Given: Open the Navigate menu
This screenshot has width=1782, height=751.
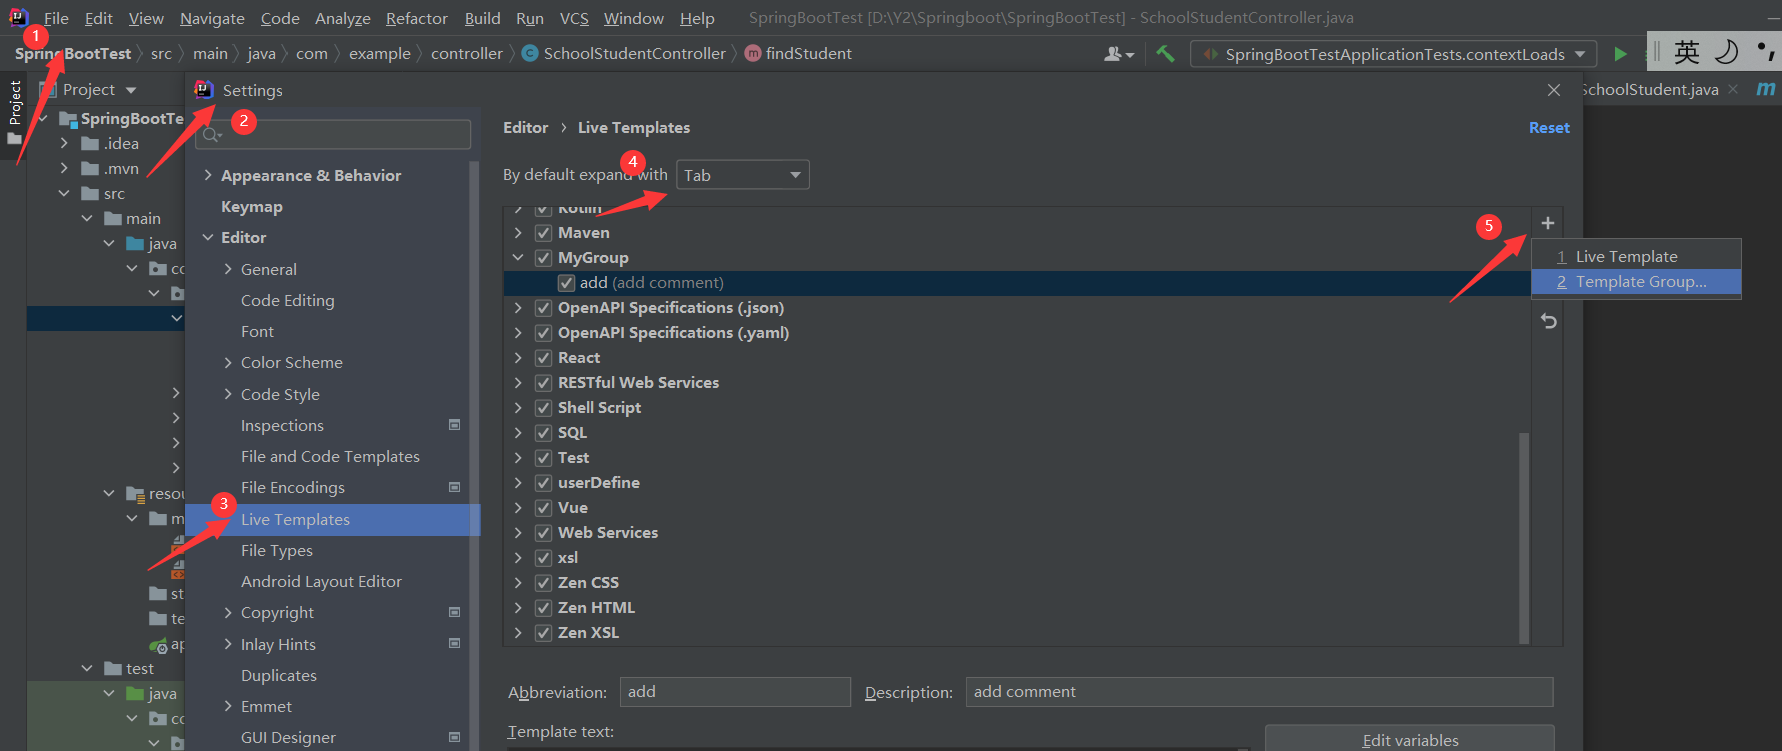Looking at the screenshot, I should 212,18.
